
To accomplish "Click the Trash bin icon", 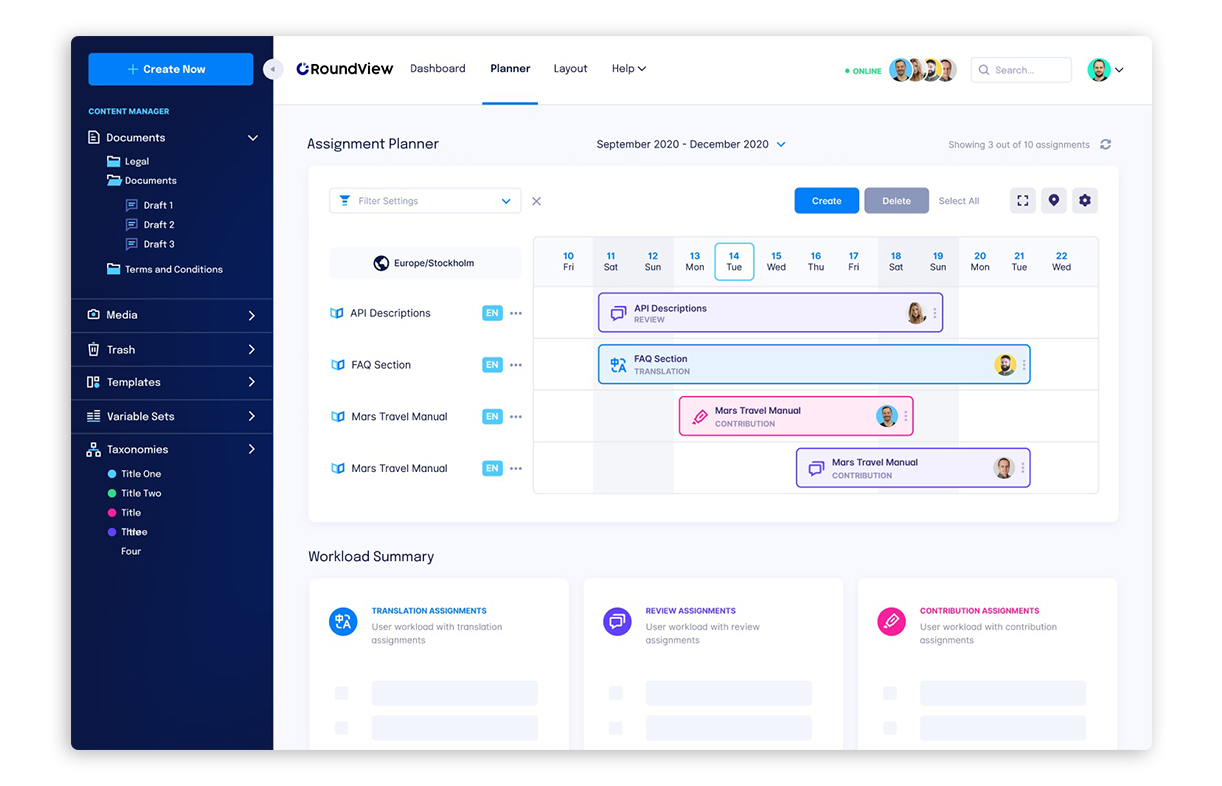I will tap(96, 349).
